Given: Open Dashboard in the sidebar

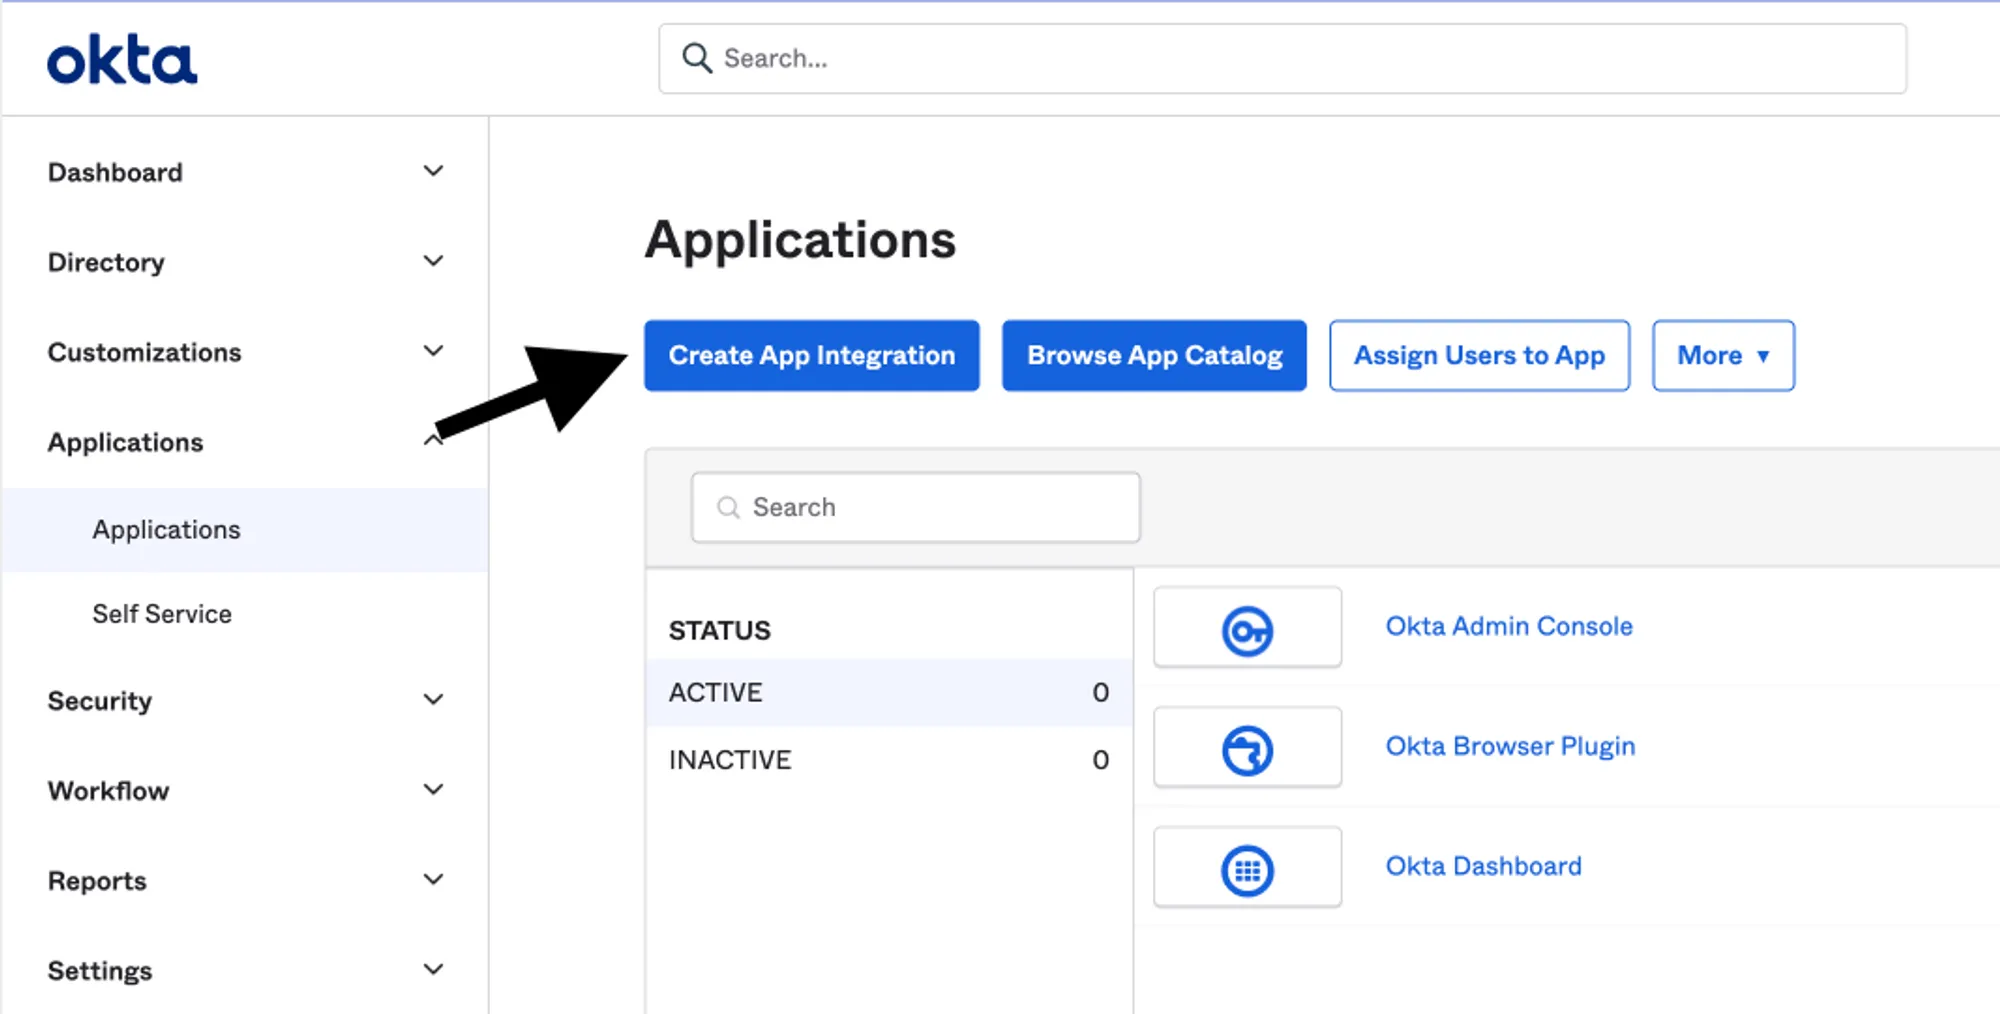Looking at the screenshot, I should [x=115, y=172].
